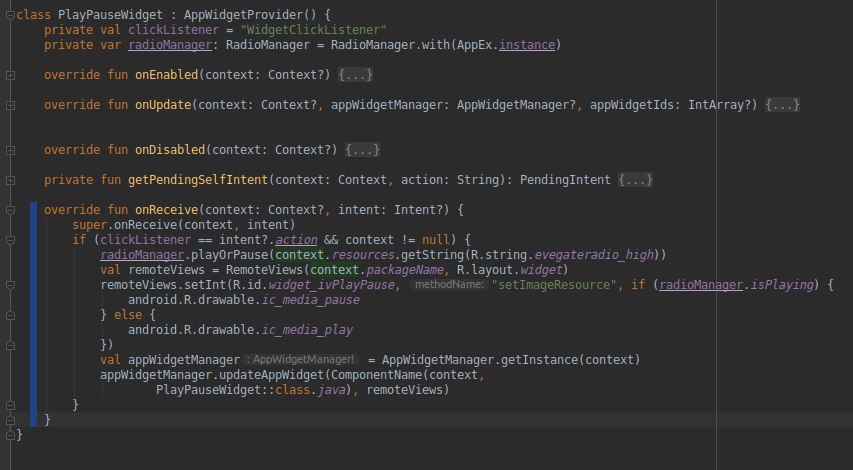The width and height of the screenshot is (853, 470).
Task: Click 'ic_media_play' drawable reference
Action: point(307,330)
